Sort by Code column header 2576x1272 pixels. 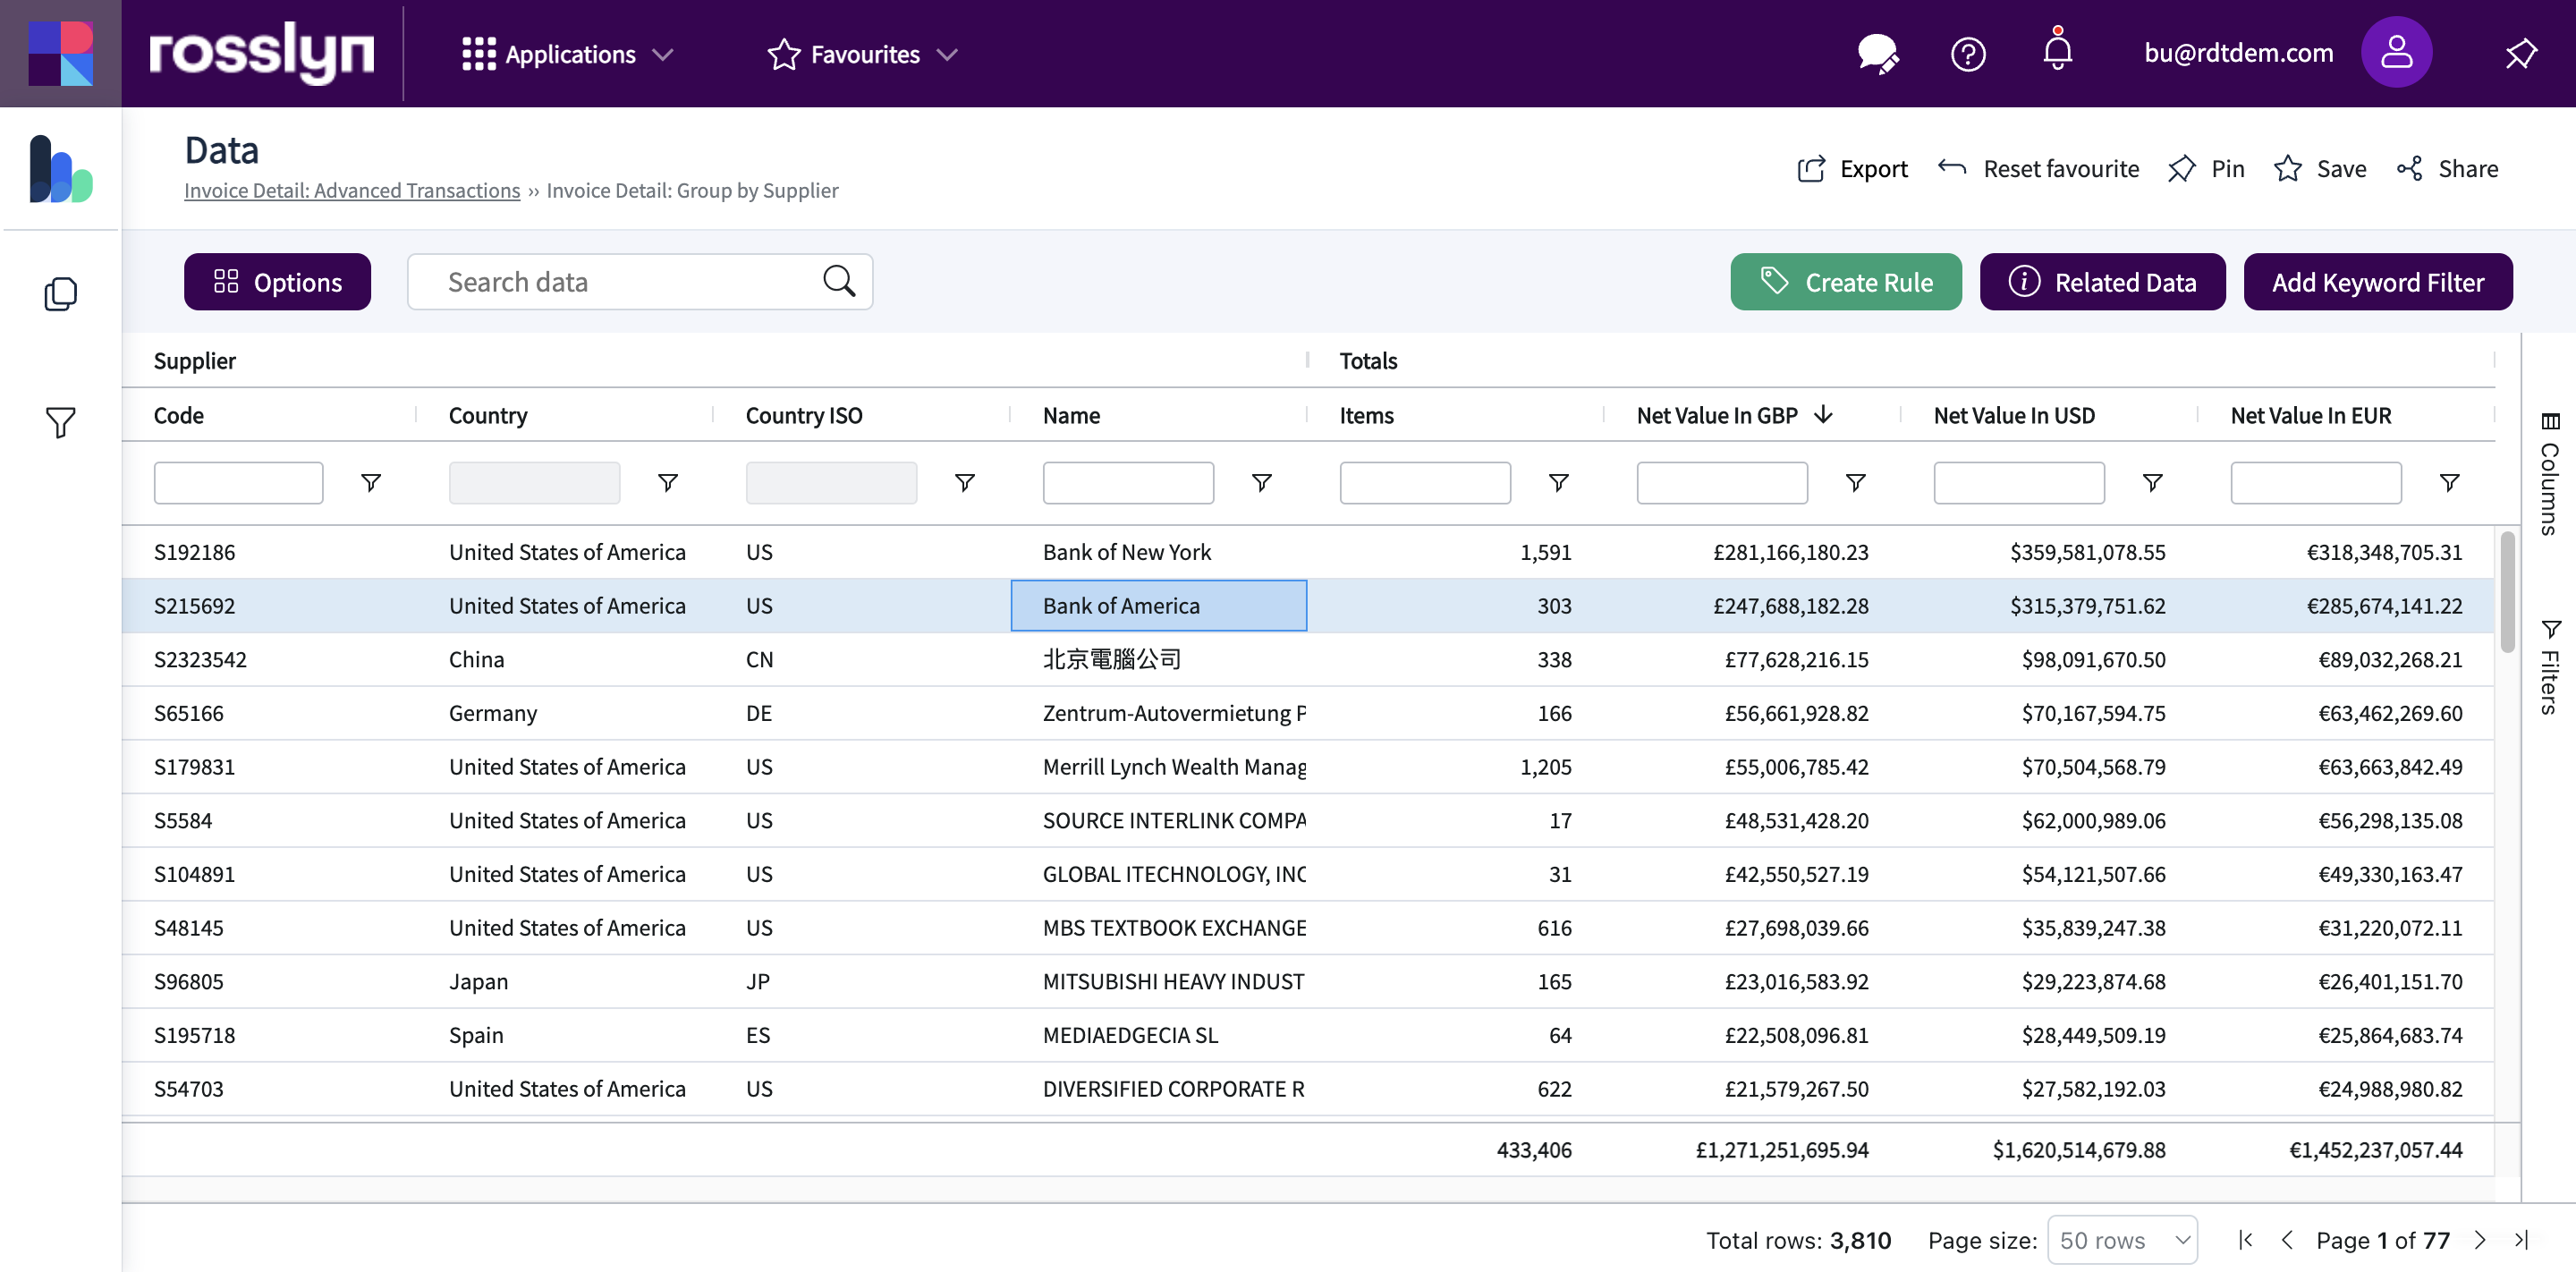pyautogui.click(x=178, y=415)
